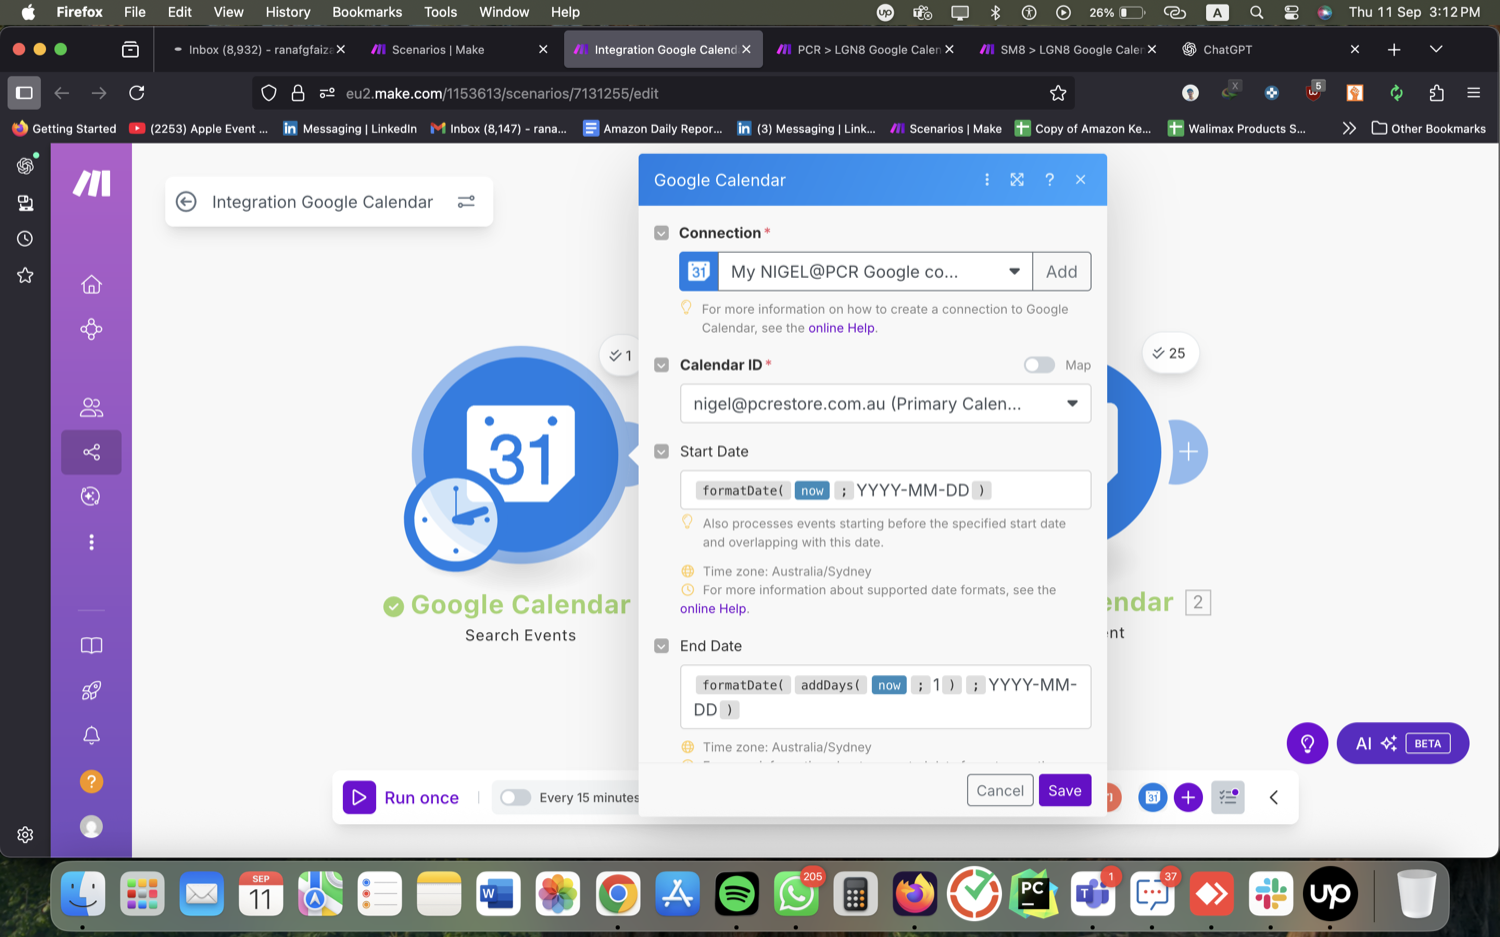Click the Save button
The image size is (1500, 937).
pos(1064,791)
